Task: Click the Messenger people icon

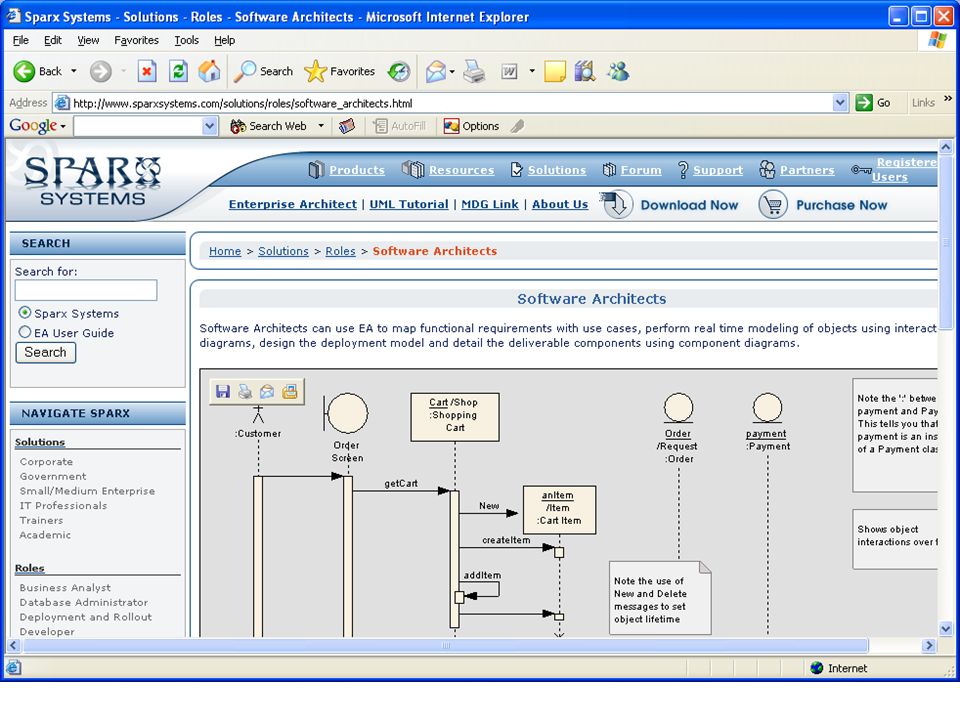Action: [618, 72]
